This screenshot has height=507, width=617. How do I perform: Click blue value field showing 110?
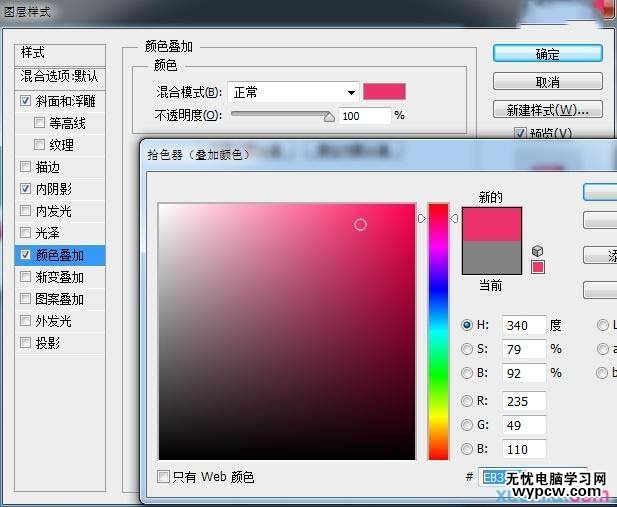pos(524,449)
